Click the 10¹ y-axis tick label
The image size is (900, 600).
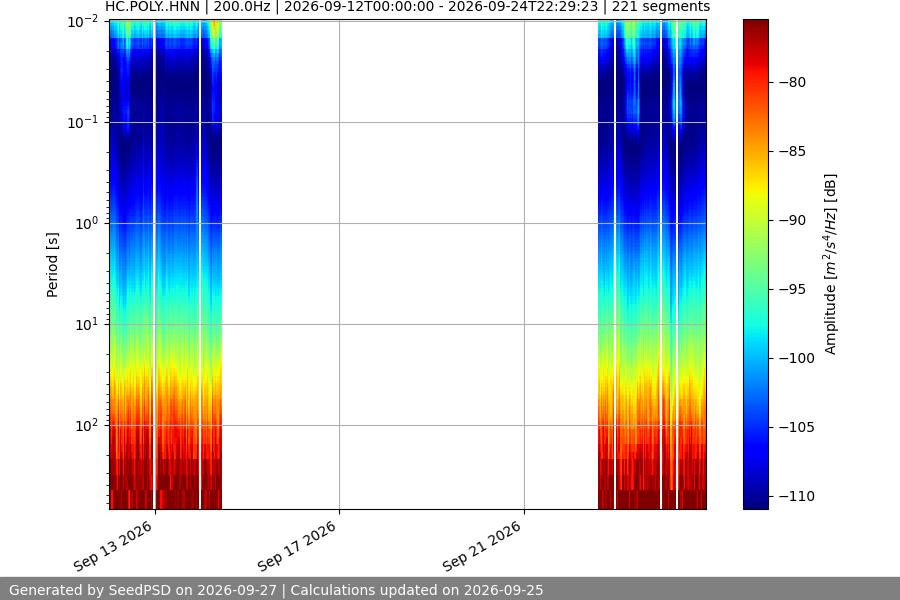pos(87,324)
